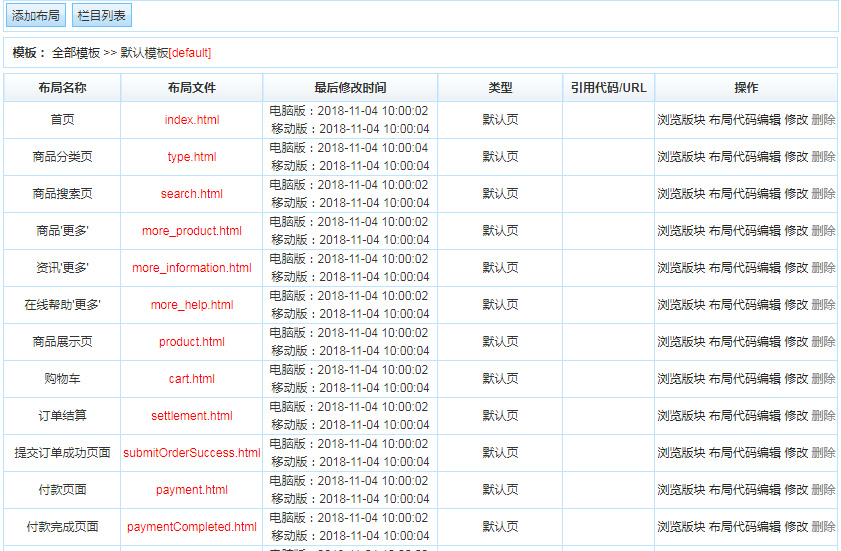Click 布局代码编辑 for more_product.html row
This screenshot has width=841, height=551.
744,231
